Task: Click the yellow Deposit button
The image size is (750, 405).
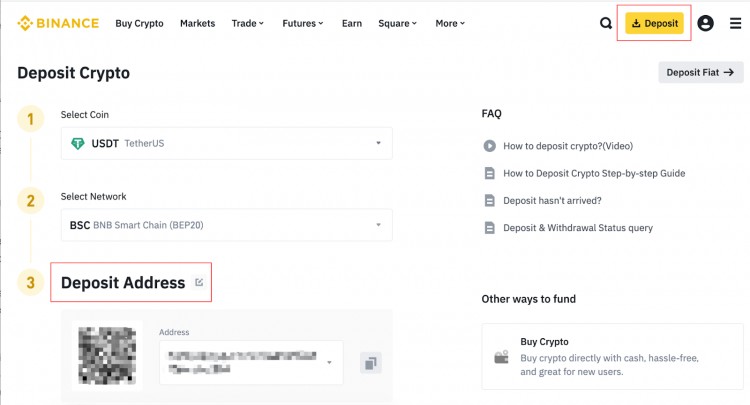Action: (654, 23)
